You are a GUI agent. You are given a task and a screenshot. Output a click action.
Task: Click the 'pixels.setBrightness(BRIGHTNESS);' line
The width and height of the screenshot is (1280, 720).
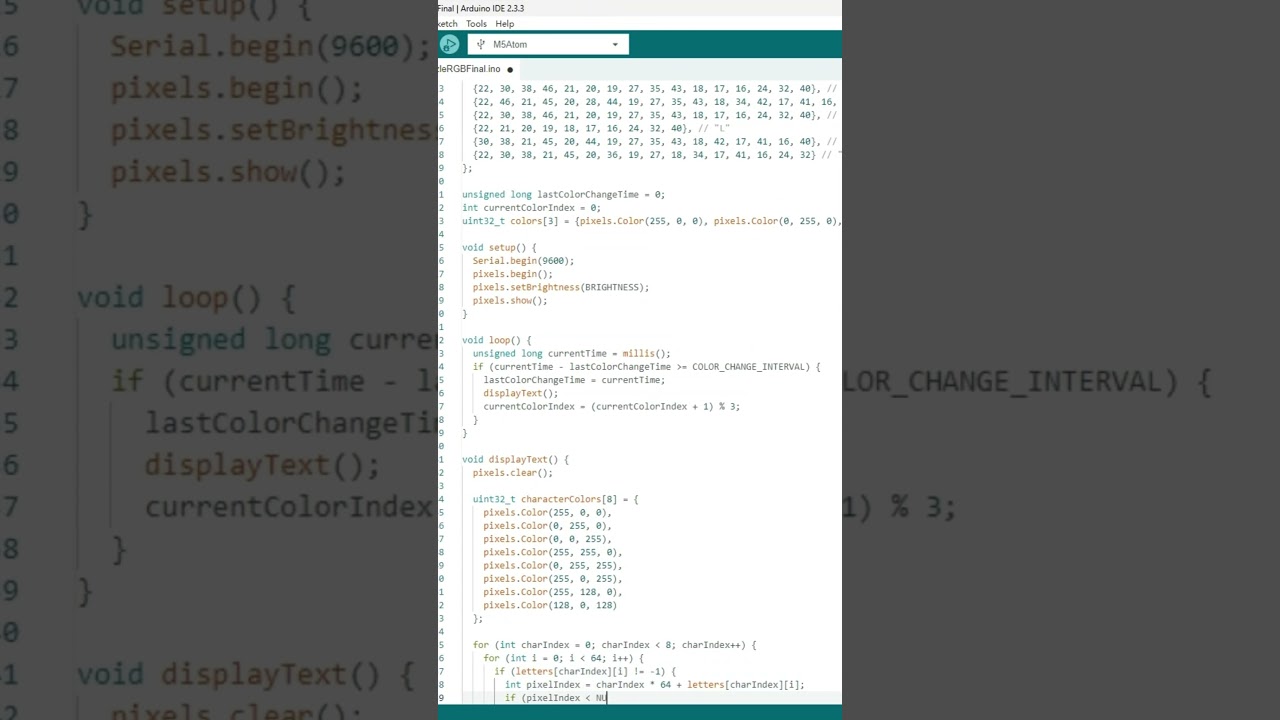[x=561, y=287]
